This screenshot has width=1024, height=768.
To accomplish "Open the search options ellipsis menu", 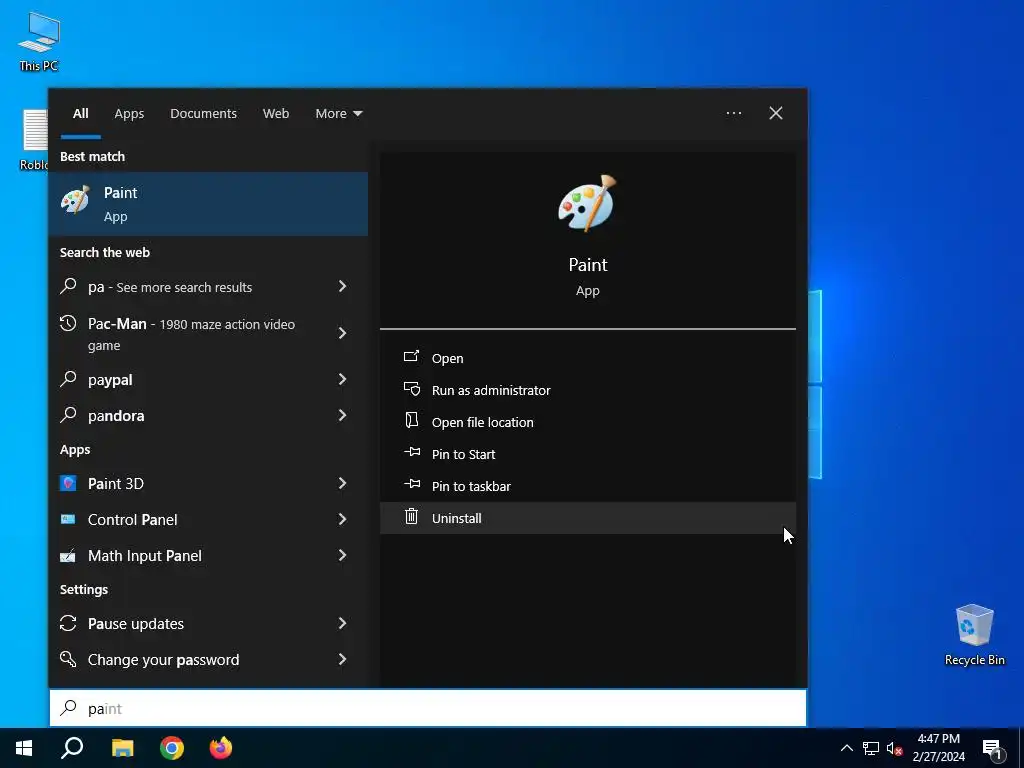I will pyautogui.click(x=733, y=114).
